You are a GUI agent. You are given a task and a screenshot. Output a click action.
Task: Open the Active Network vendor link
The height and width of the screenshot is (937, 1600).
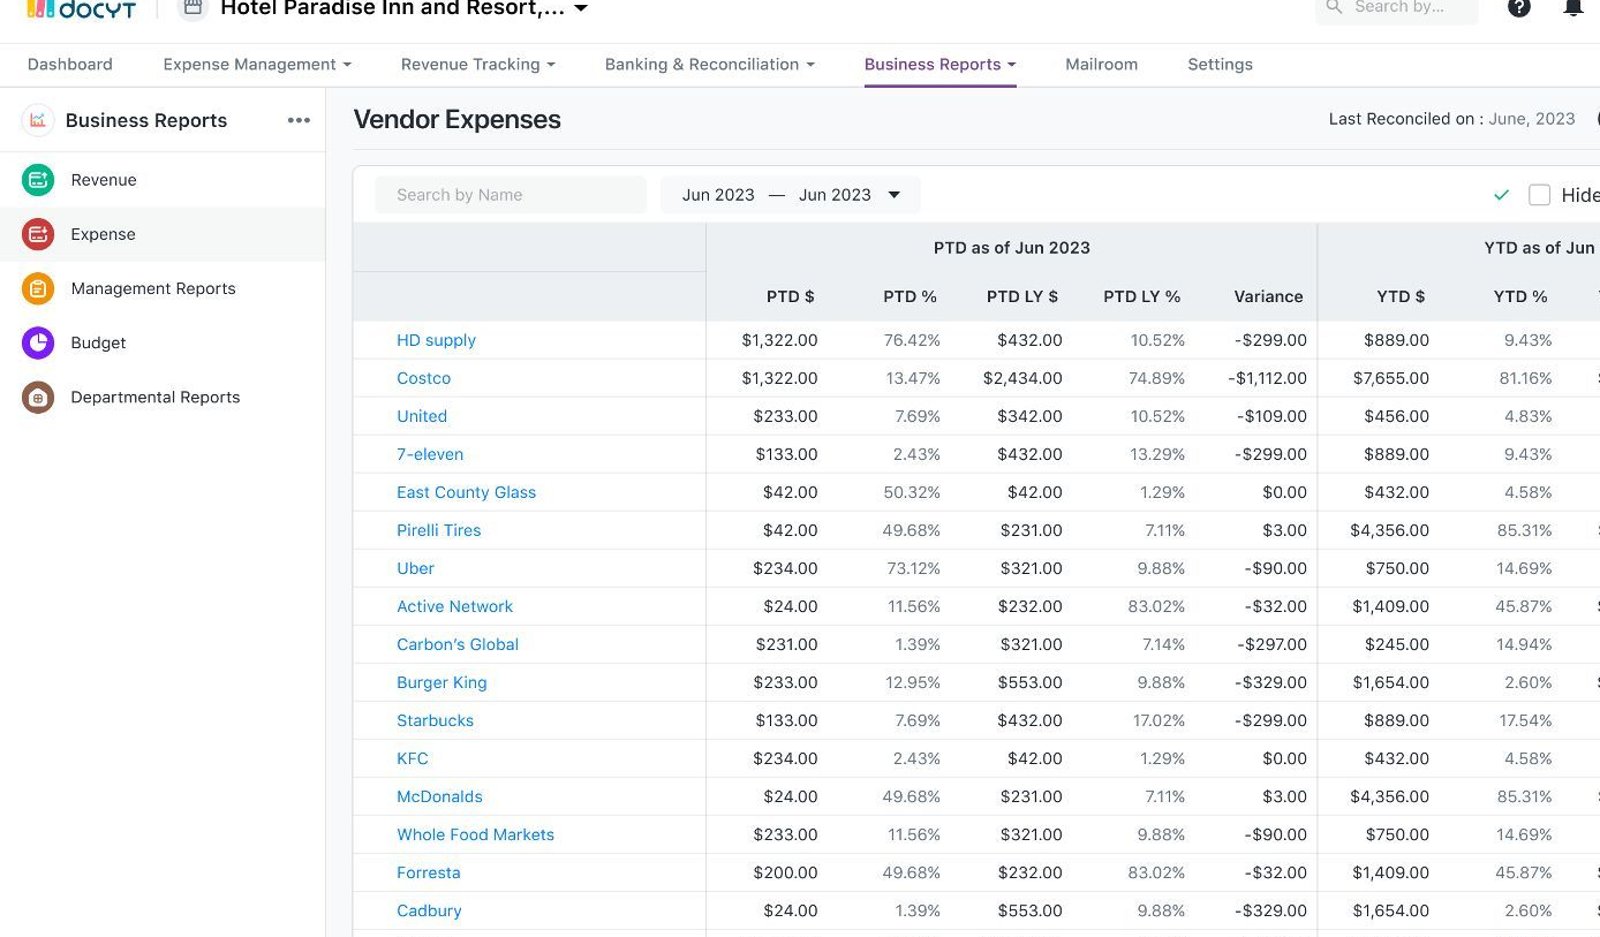(455, 606)
